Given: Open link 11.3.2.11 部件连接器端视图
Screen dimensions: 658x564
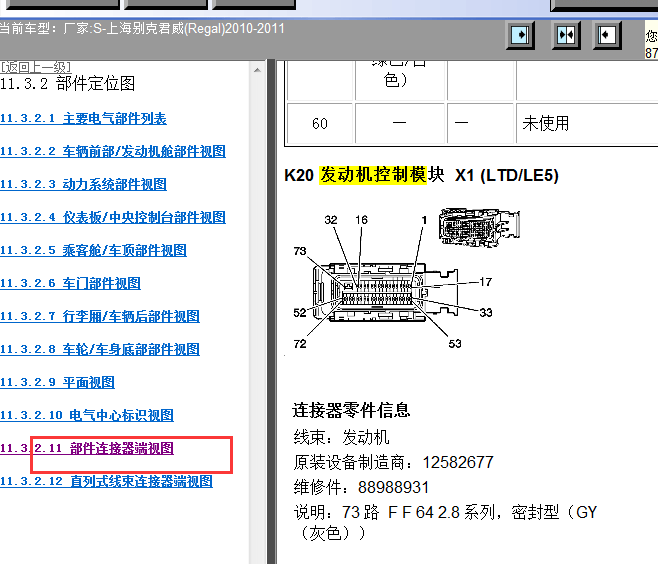Looking at the screenshot, I should tap(87, 449).
